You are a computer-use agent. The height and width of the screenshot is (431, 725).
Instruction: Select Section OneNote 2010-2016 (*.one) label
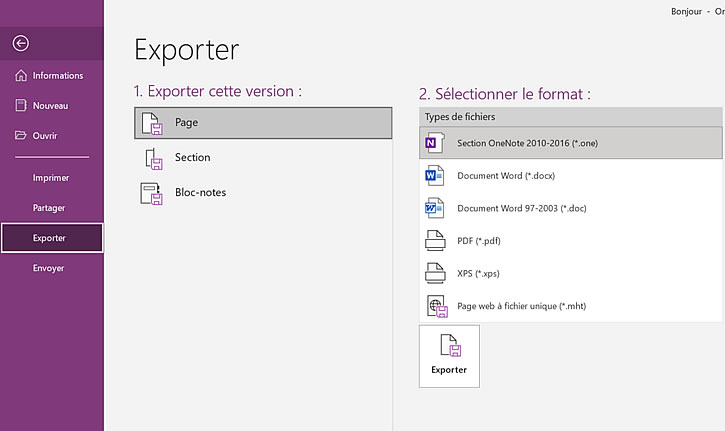(x=527, y=143)
